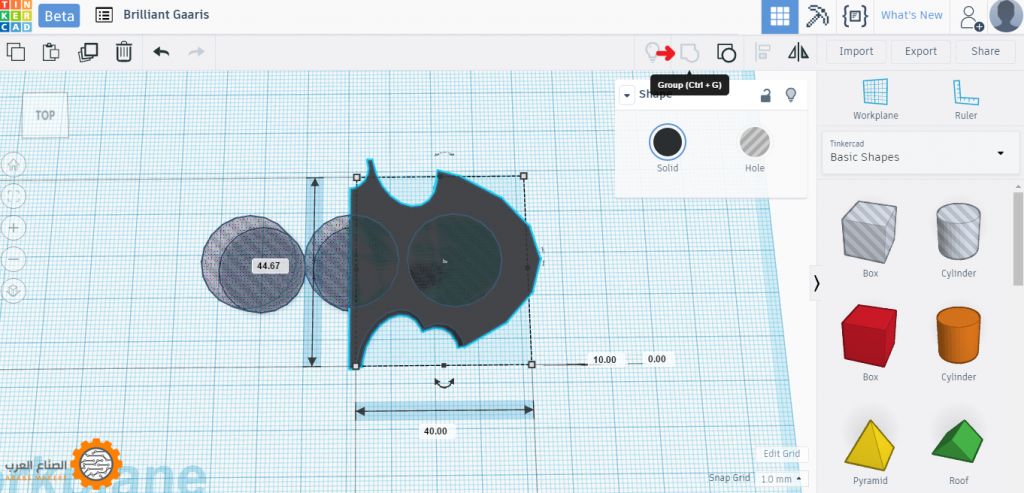
Task: Click the Ruler tool
Action: point(966,99)
